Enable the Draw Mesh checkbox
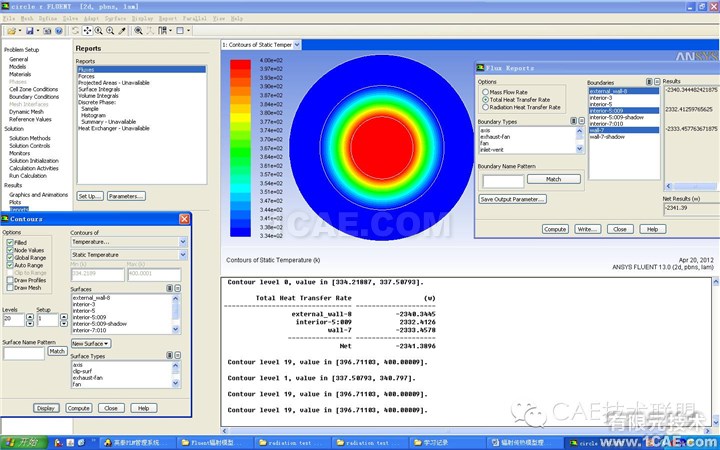The height and width of the screenshot is (450, 720). point(9,288)
